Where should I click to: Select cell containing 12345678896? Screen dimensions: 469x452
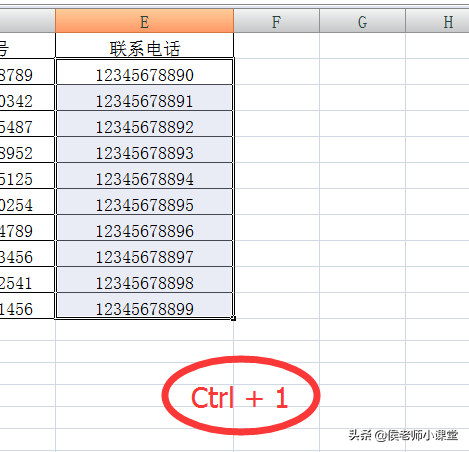144,228
